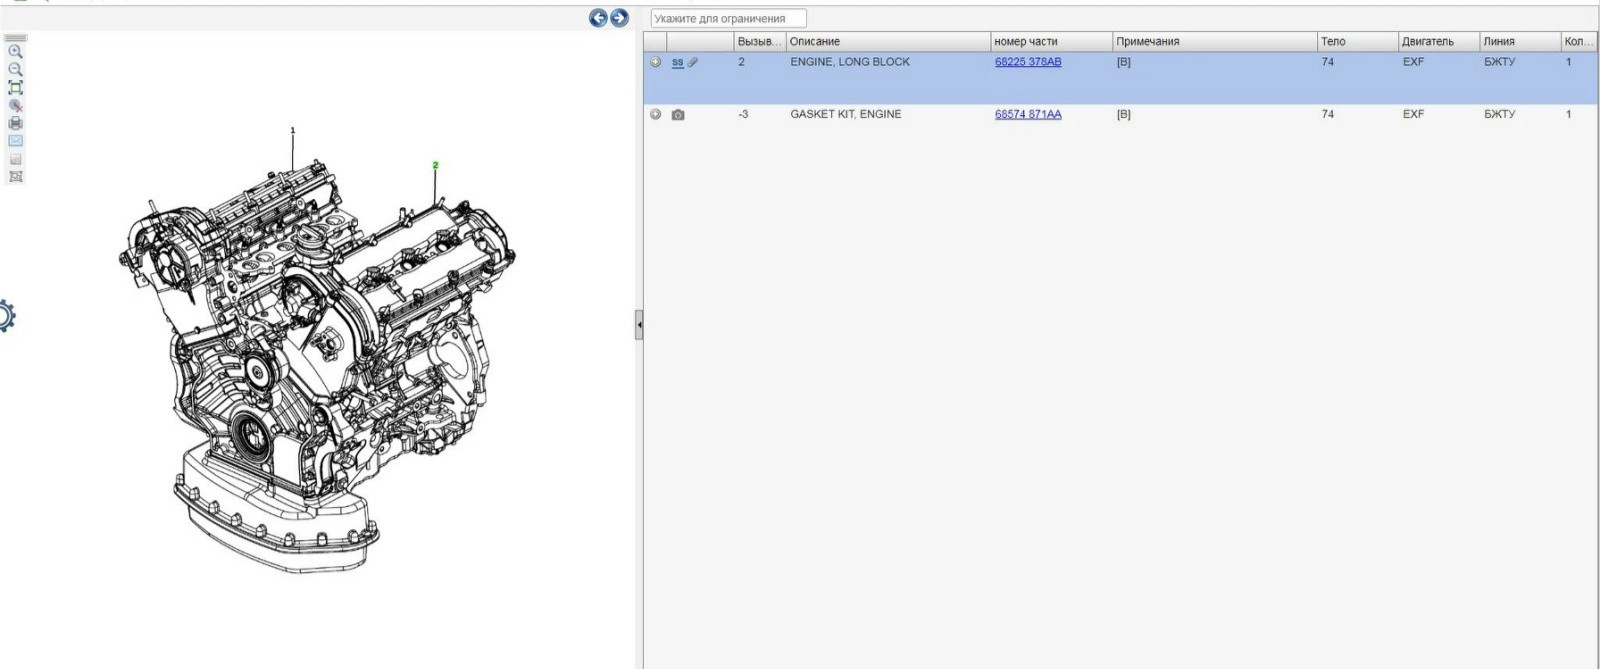The width and height of the screenshot is (1600, 669).
Task: Select callout number 2 on the diagram
Action: click(x=435, y=165)
